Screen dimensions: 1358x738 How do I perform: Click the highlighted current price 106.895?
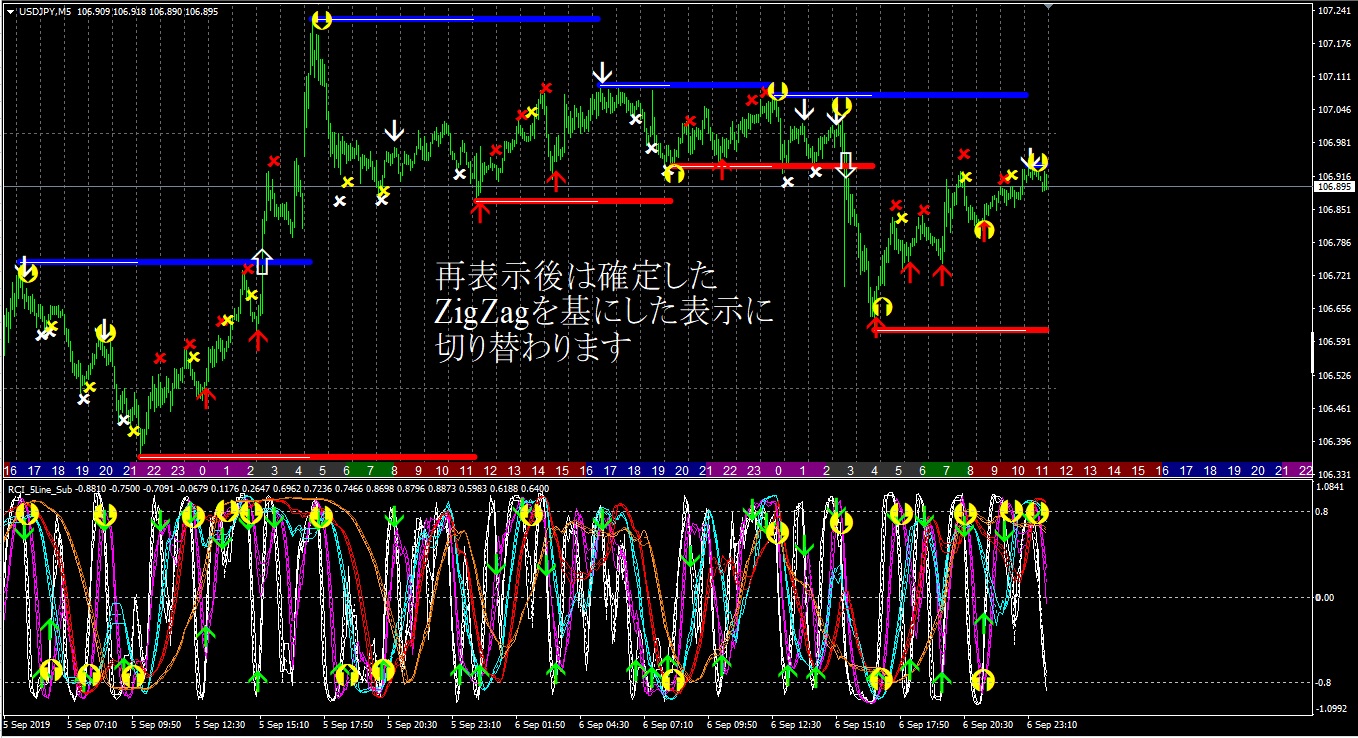click(x=1333, y=187)
